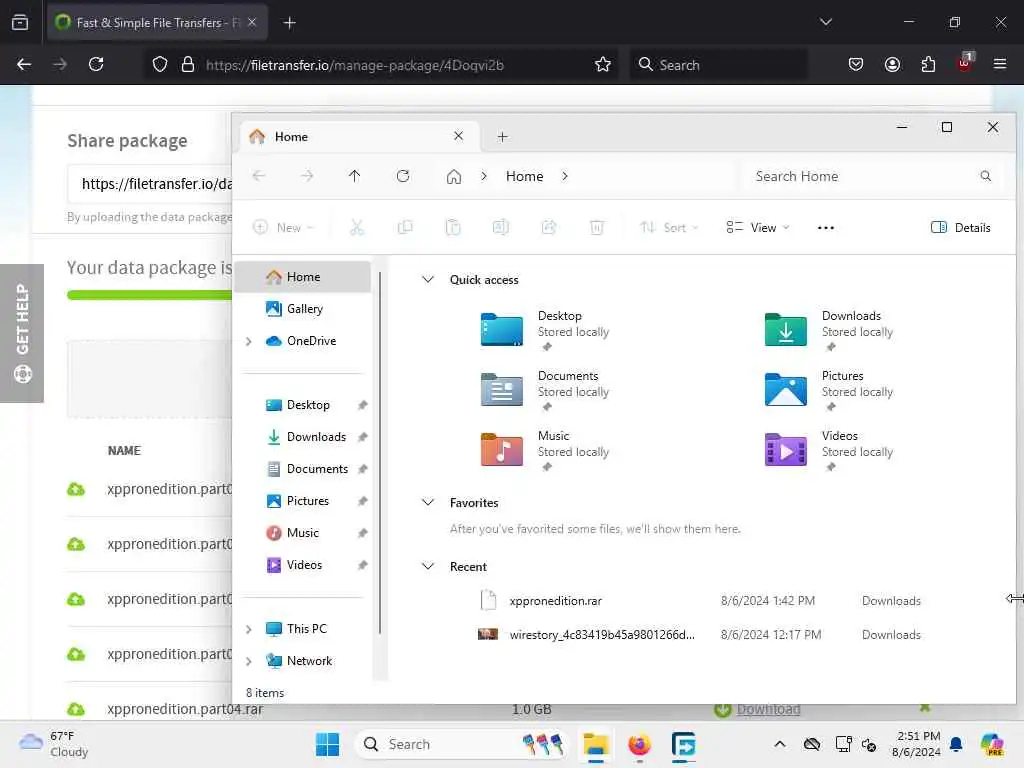Add new Explorer tab with plus
The width and height of the screenshot is (1024, 768).
[x=502, y=136]
